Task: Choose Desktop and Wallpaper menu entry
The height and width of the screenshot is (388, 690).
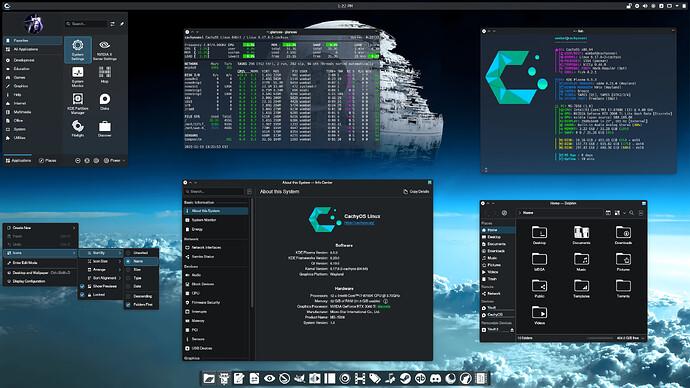Action: (x=40, y=273)
